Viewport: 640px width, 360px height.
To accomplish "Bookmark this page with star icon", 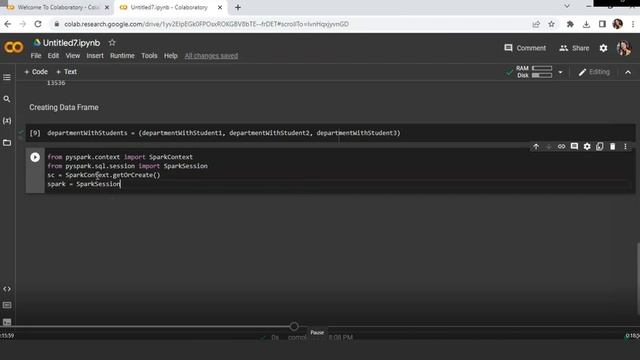I will click(551, 24).
